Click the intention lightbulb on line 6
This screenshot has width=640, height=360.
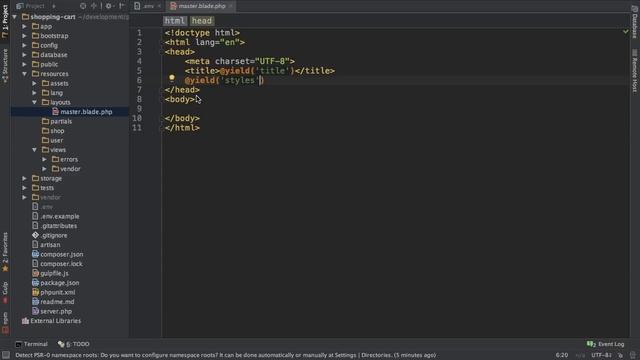[x=172, y=78]
